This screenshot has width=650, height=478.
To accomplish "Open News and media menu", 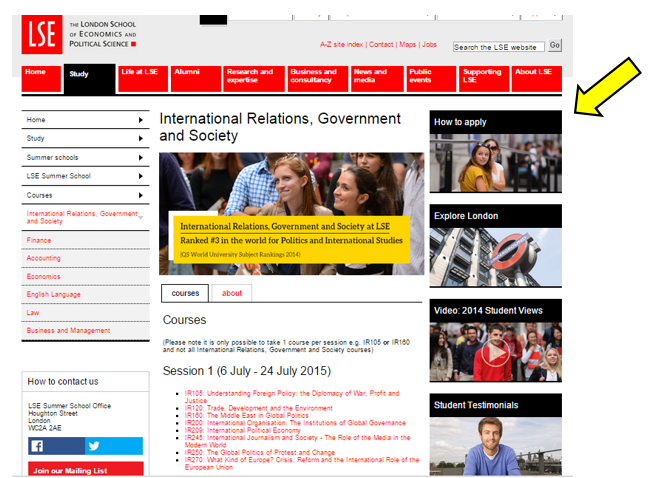I will pos(377,78).
